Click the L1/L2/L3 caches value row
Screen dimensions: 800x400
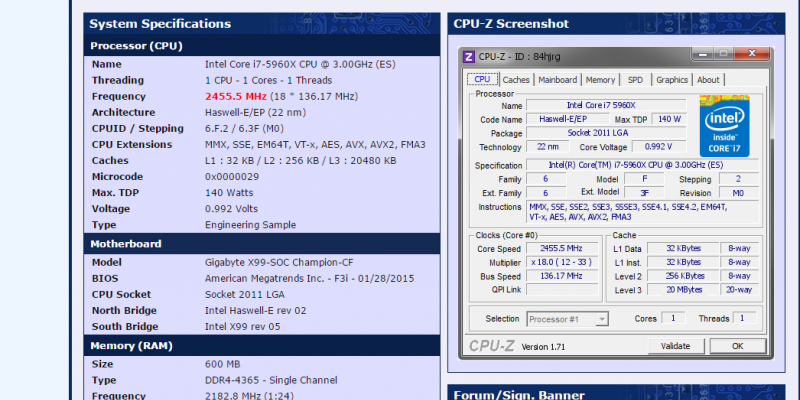(x=301, y=161)
